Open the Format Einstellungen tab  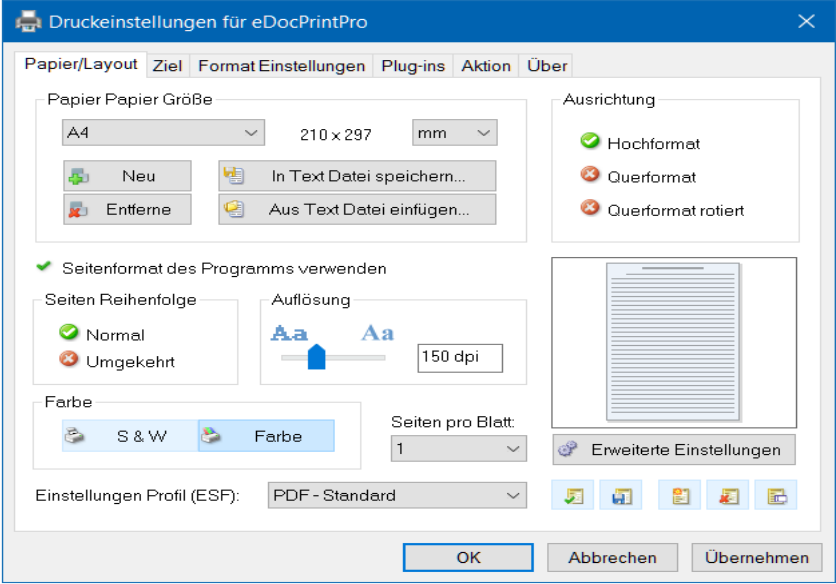click(282, 66)
